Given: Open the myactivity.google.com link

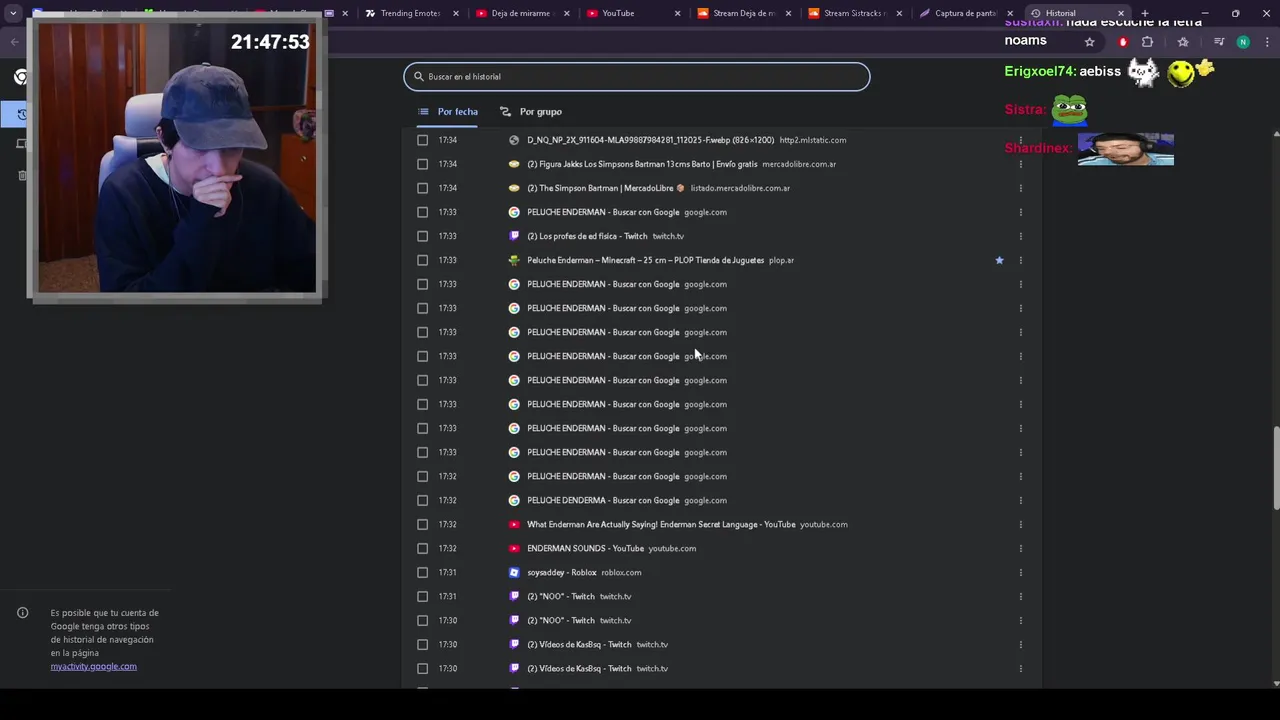Looking at the screenshot, I should point(94,666).
